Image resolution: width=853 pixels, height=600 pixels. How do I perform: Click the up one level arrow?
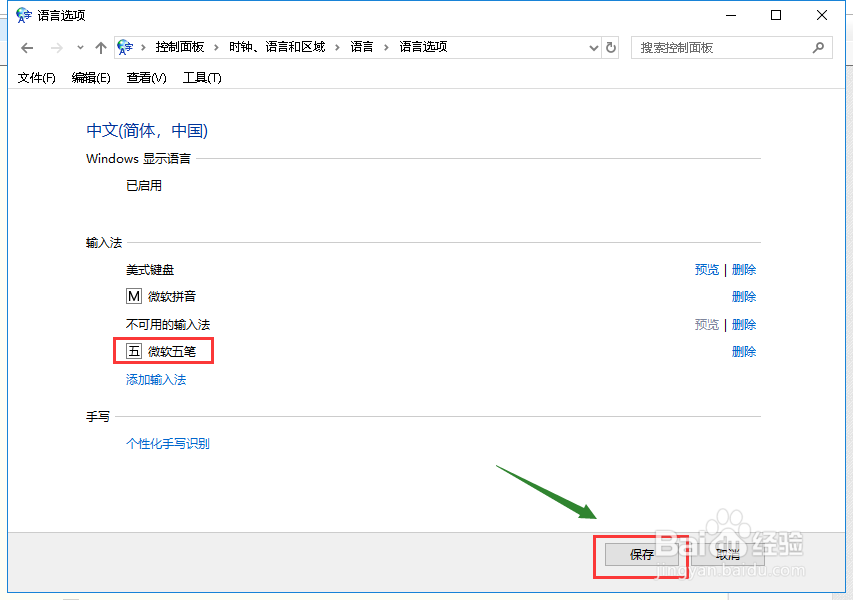coord(100,47)
